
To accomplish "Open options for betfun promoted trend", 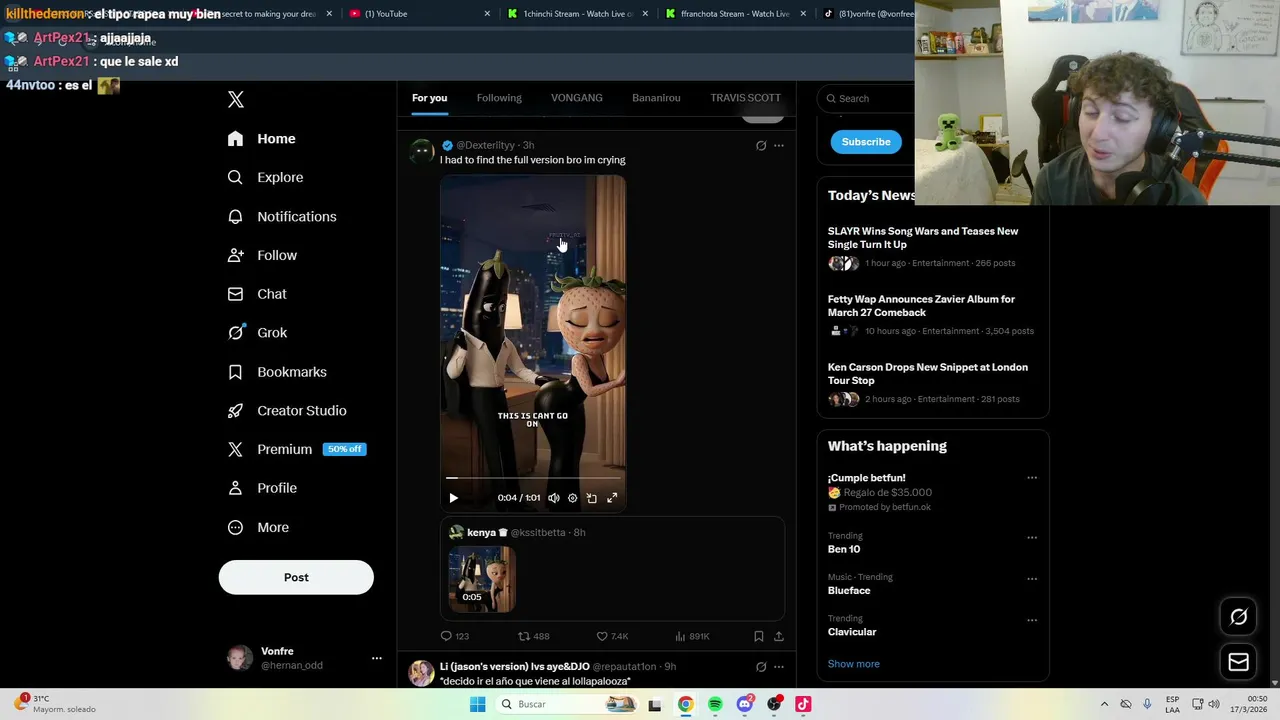I will 1032,478.
